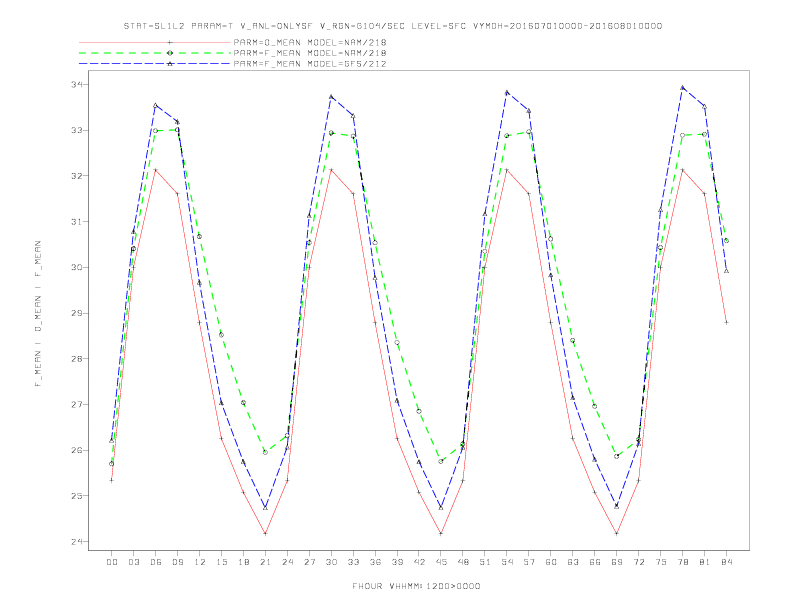792x612 pixels.
Task: Click x-axis forecast hour label 72
Action: click(638, 562)
